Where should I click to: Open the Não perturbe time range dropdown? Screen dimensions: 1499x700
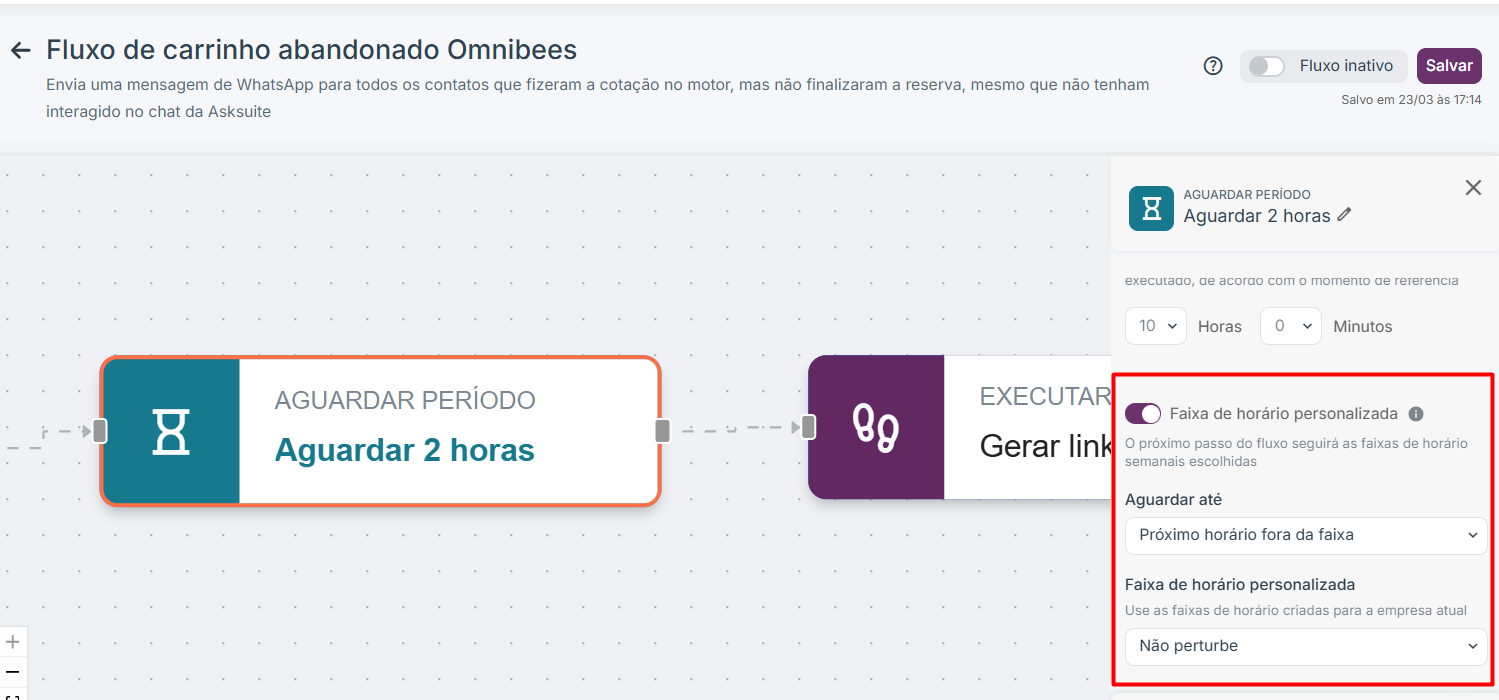click(1306, 646)
